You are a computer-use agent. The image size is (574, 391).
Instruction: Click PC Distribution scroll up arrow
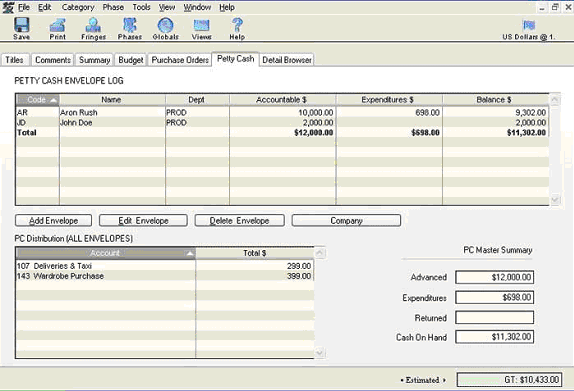coord(320,253)
